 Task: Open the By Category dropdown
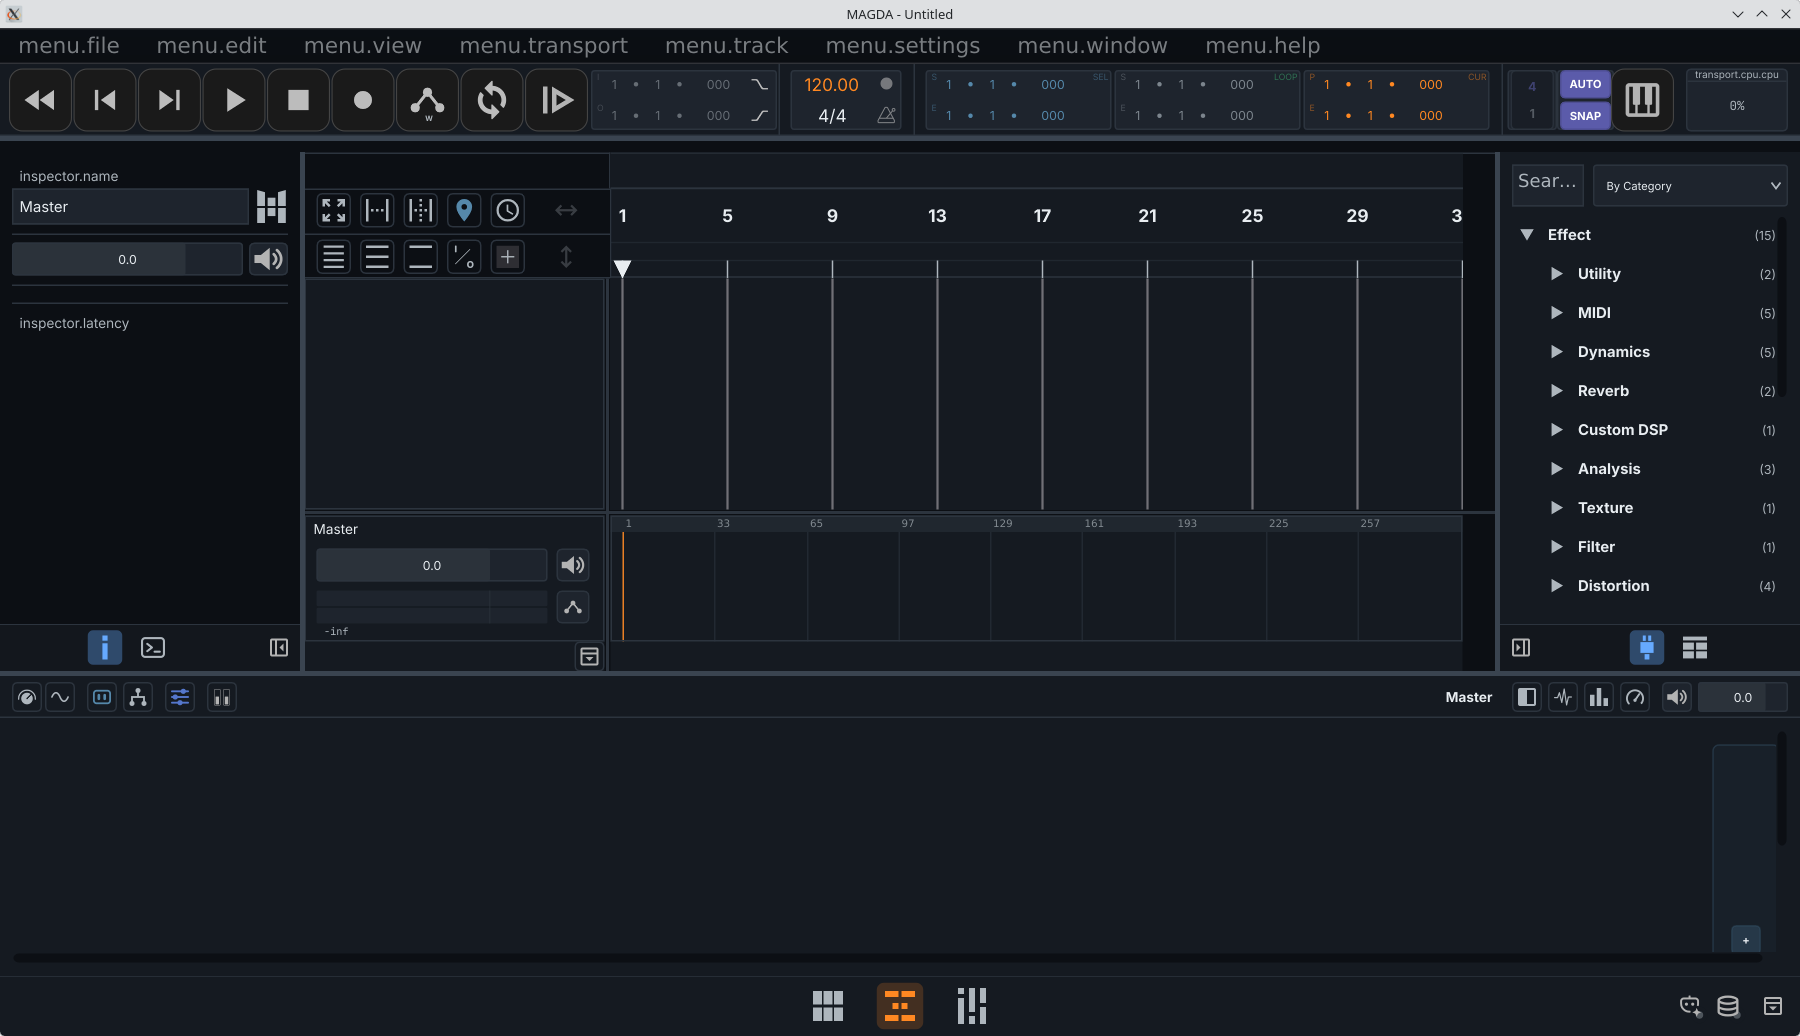click(x=1690, y=186)
